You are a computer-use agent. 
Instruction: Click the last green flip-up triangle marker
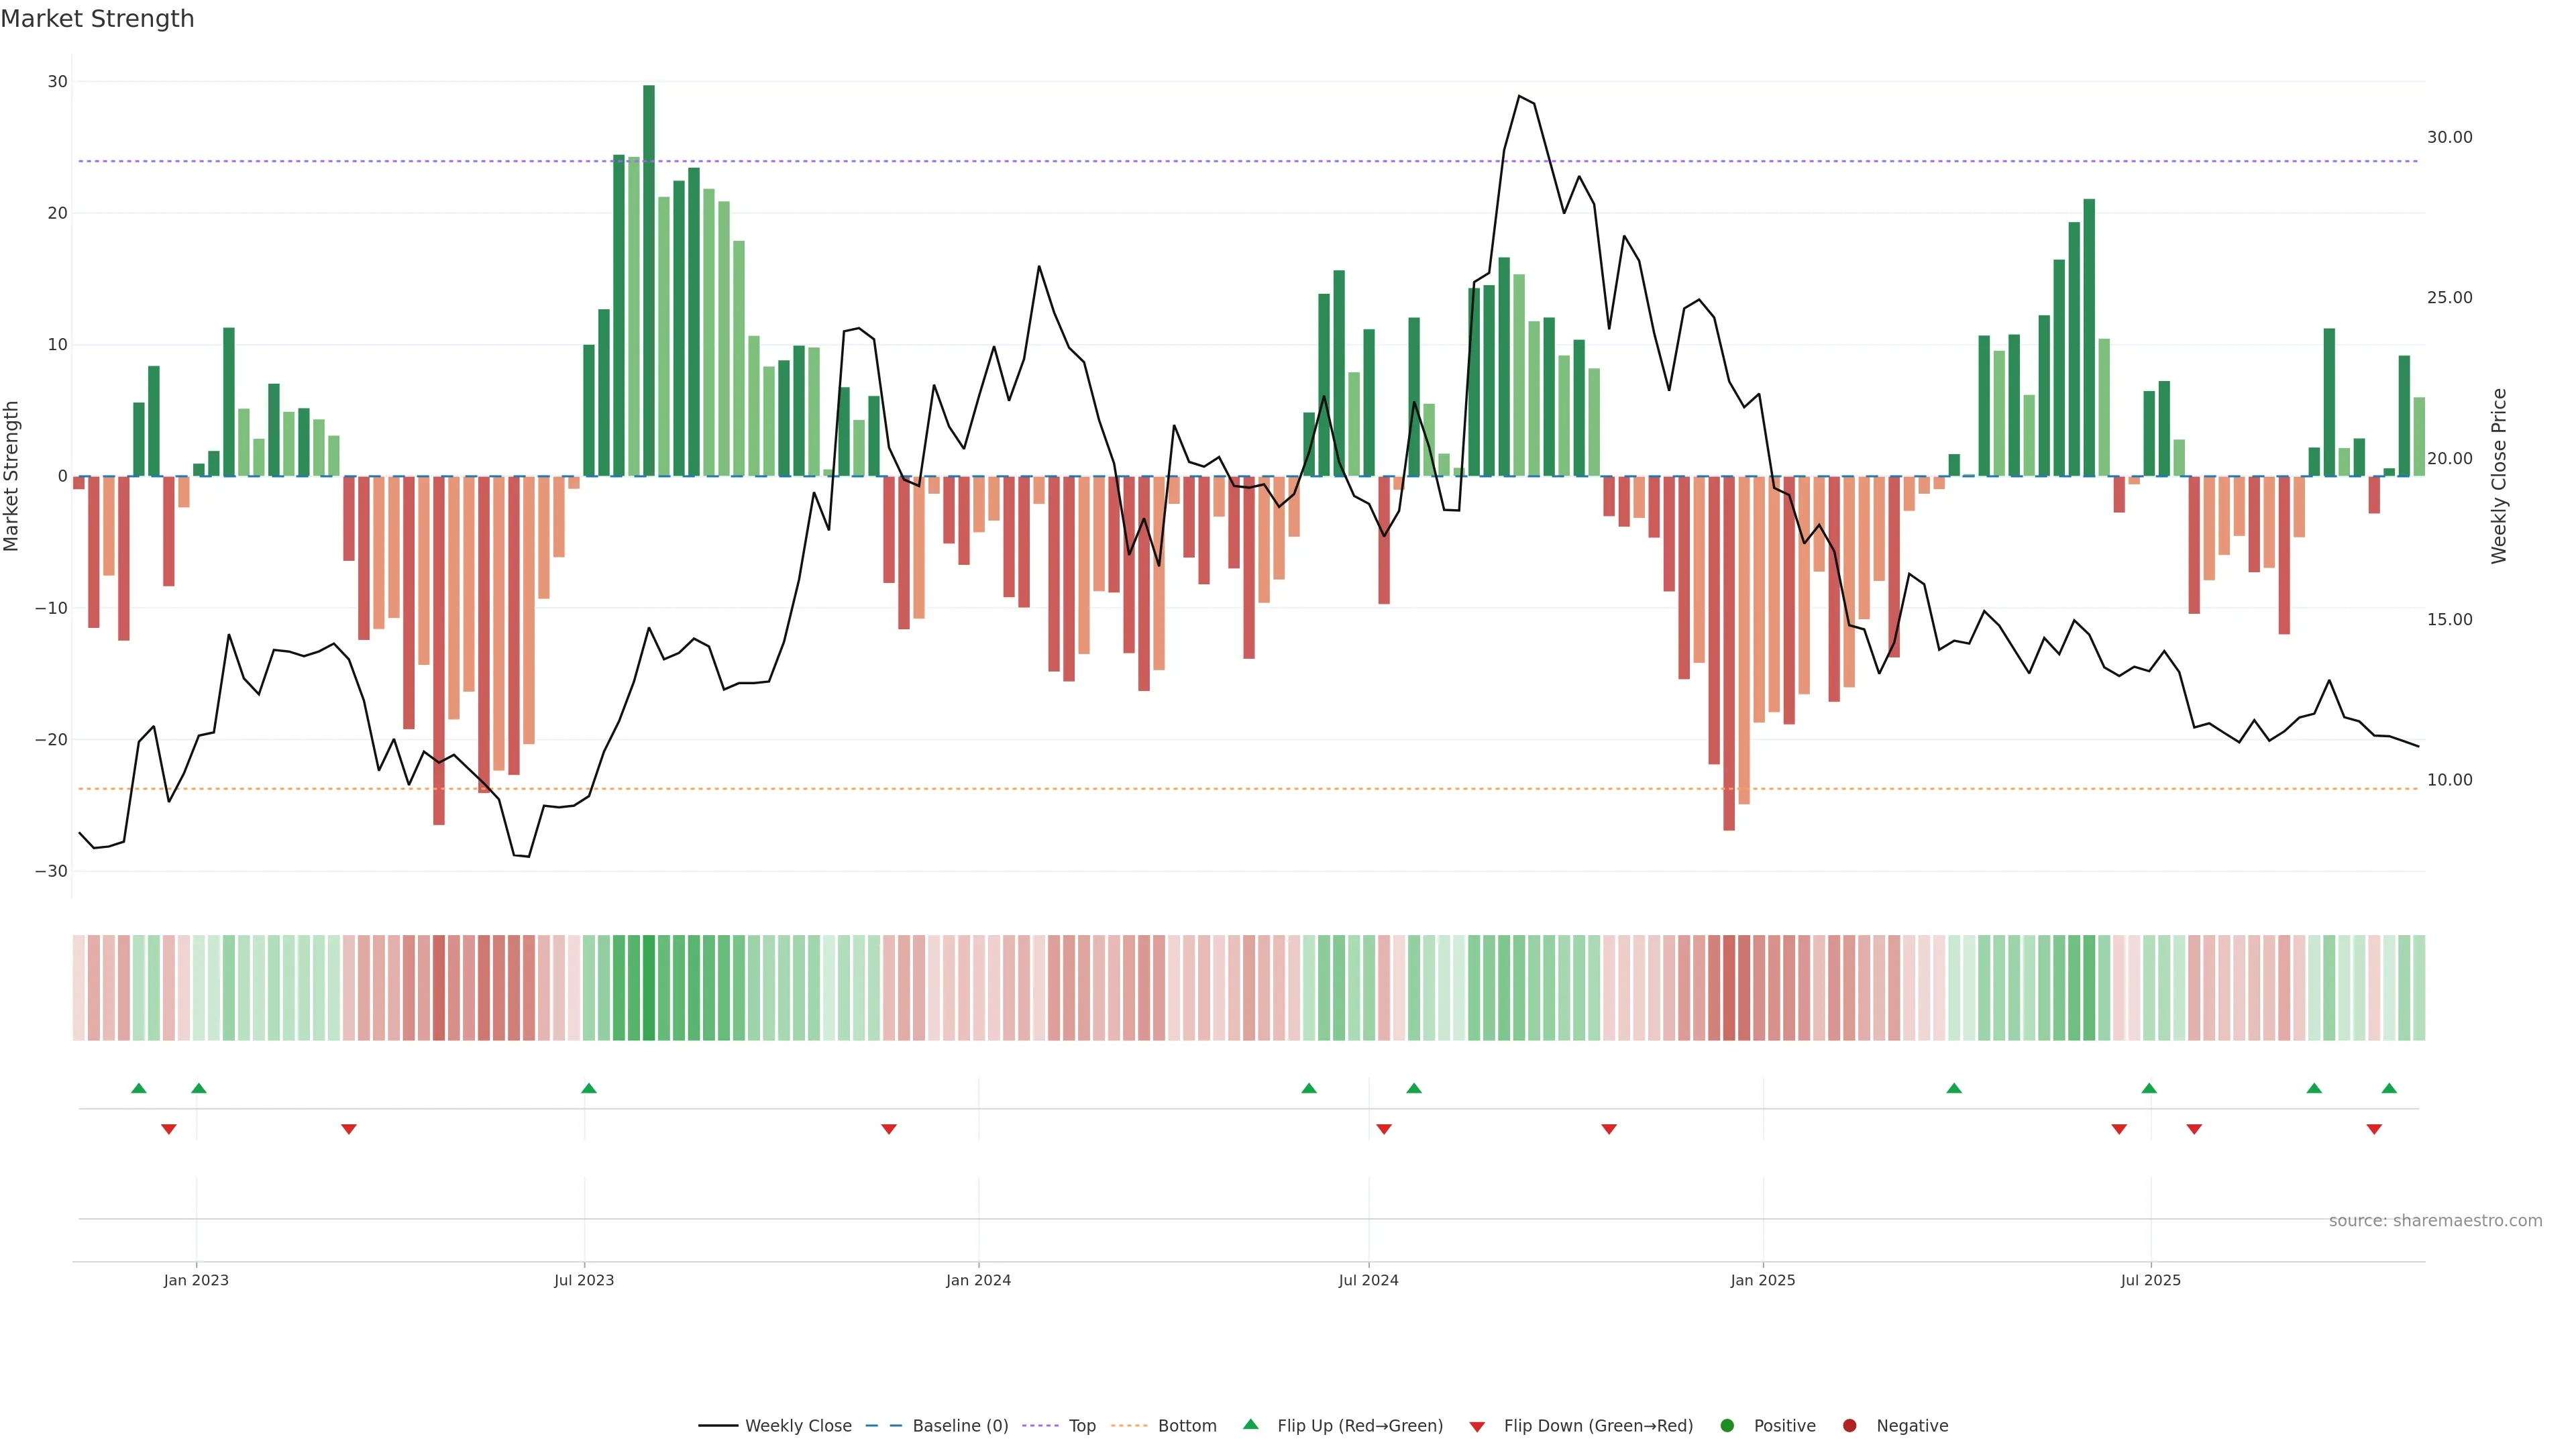[2389, 1088]
